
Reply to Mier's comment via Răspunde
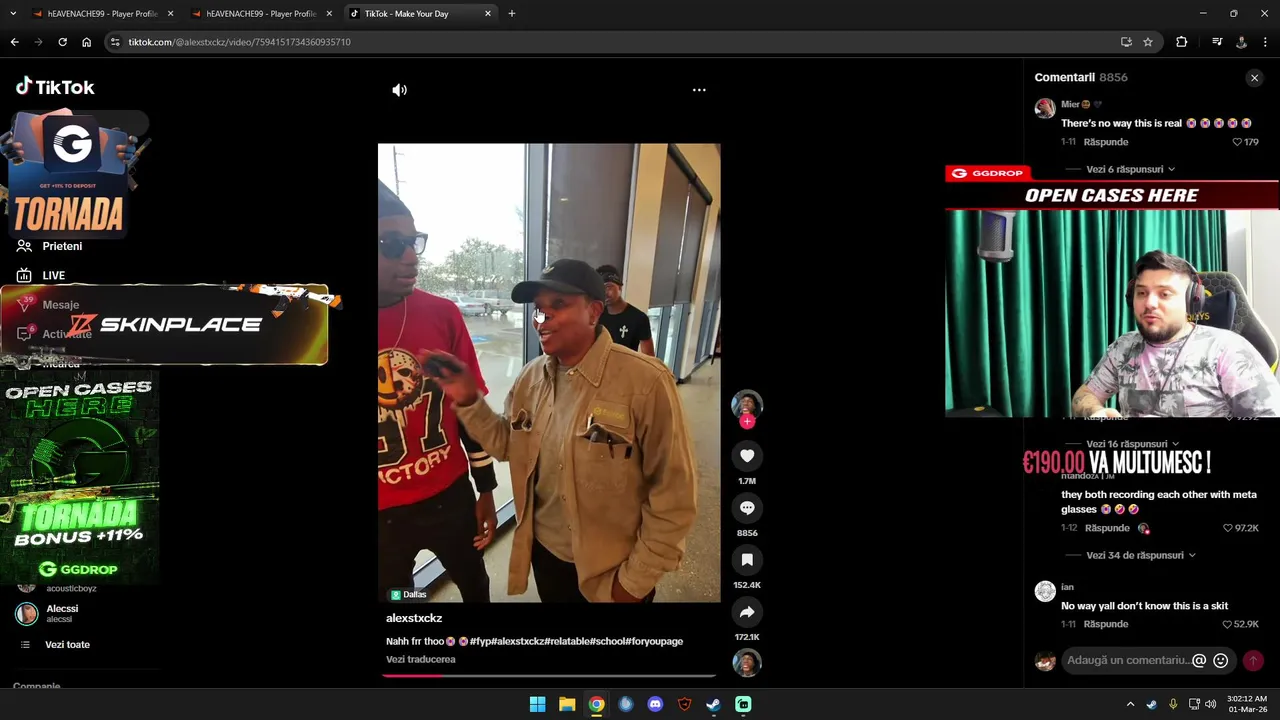(1106, 142)
